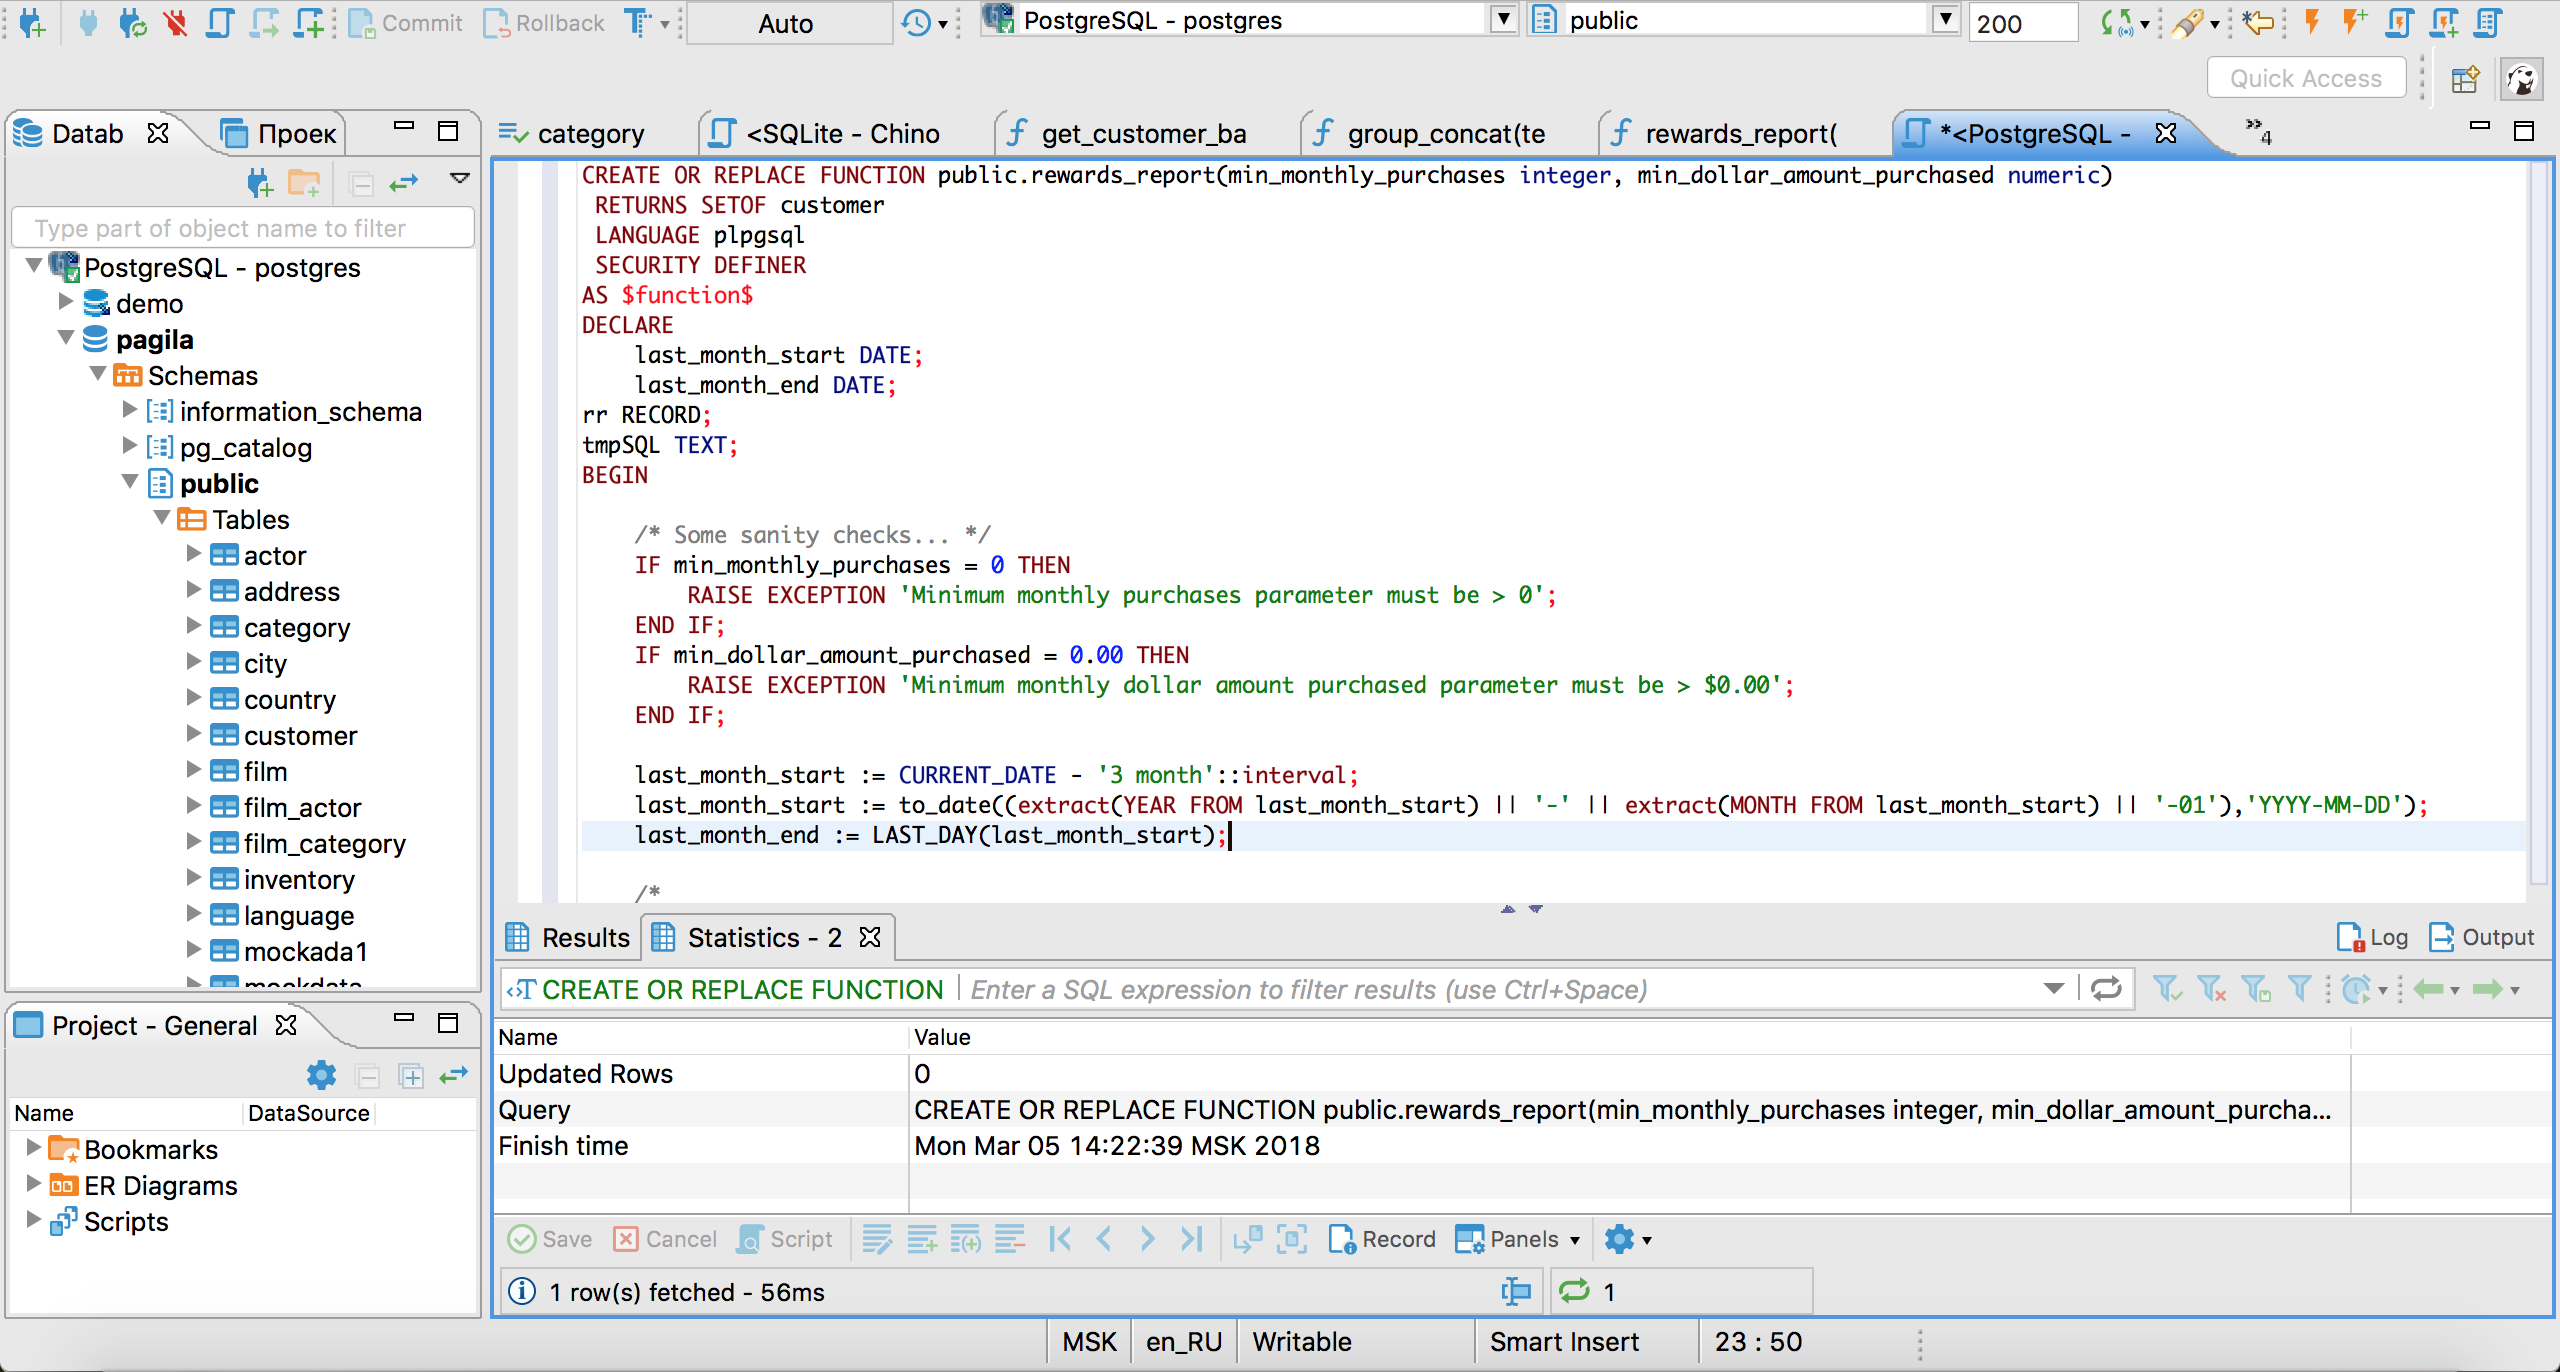Click the Output tab in results panel

[x=2477, y=937]
